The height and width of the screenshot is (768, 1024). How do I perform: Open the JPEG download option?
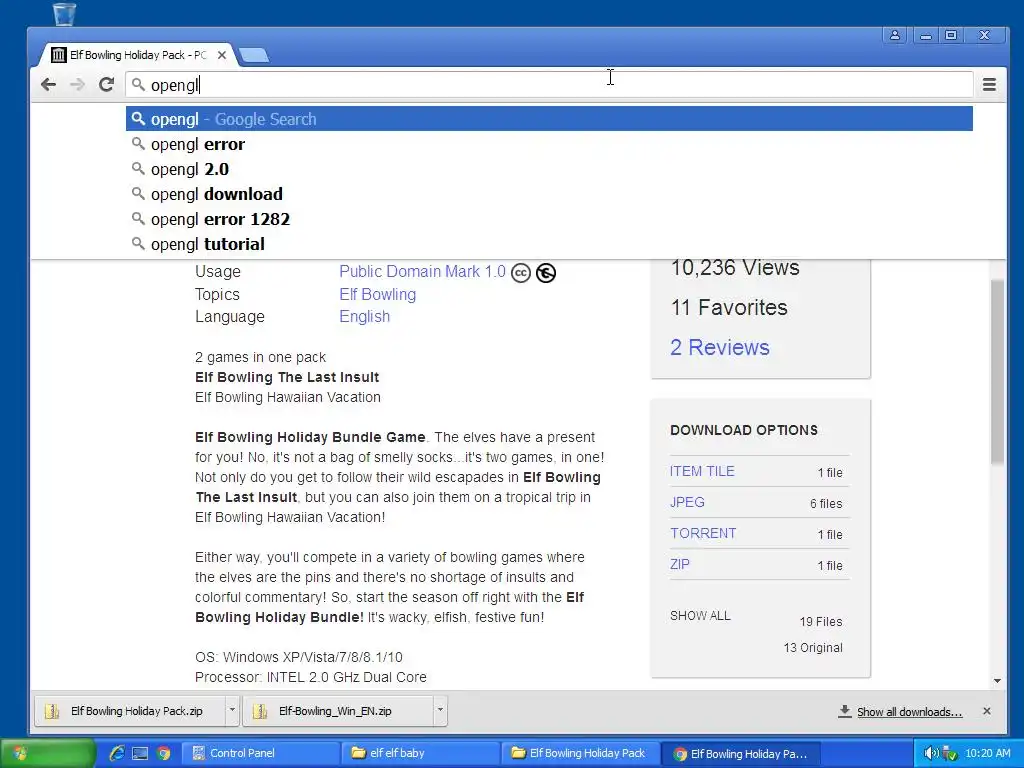point(687,502)
